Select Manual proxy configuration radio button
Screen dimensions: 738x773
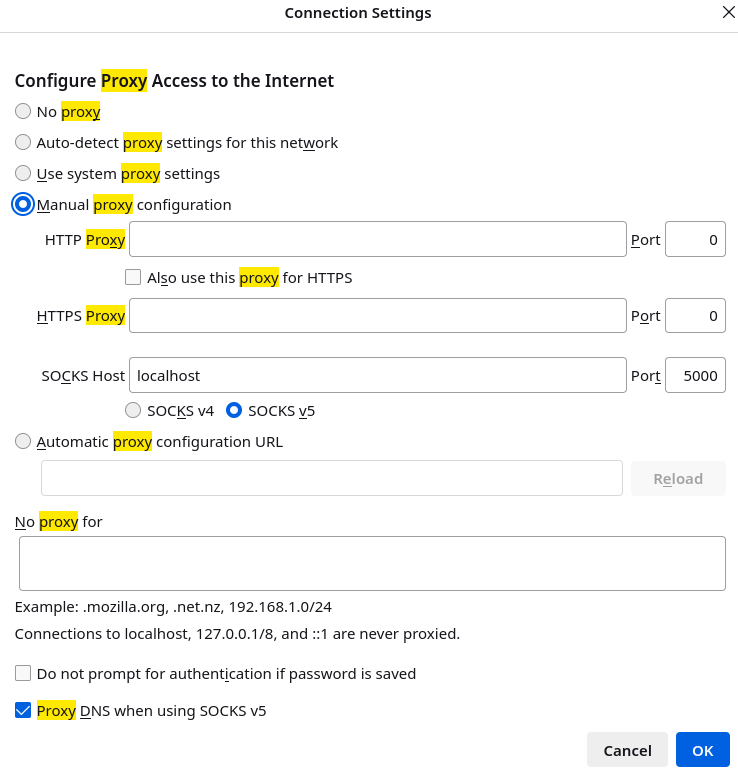point(23,205)
